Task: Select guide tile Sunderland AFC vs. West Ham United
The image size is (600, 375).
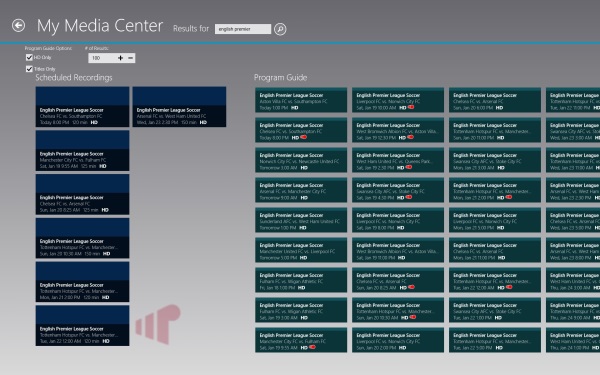Action: point(301,220)
